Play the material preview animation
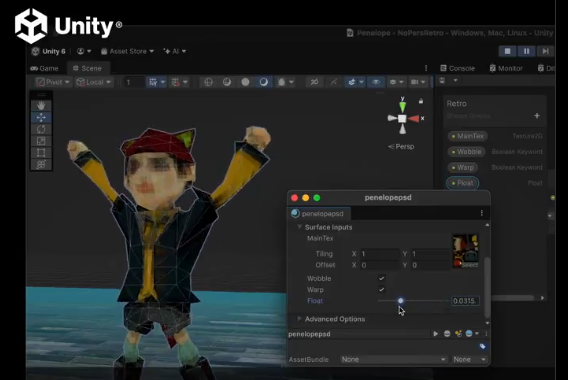The height and width of the screenshot is (380, 568). (x=435, y=334)
